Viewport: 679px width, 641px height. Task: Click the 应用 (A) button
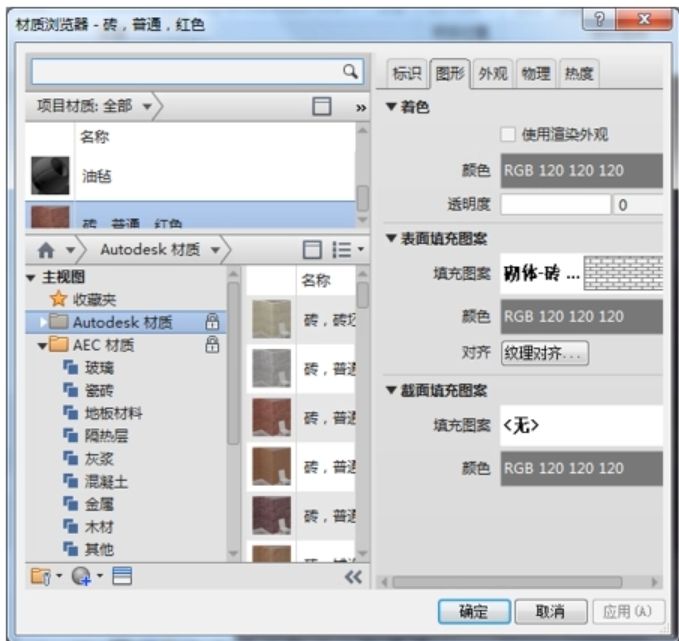click(628, 612)
